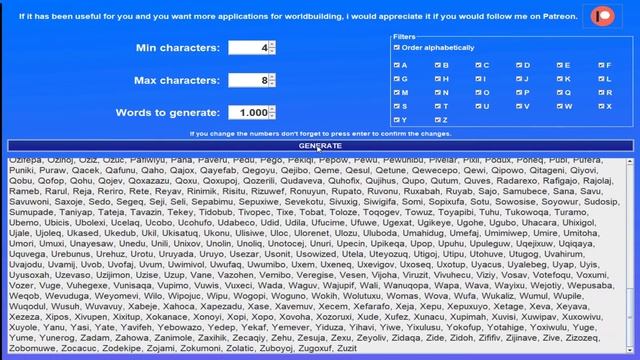This screenshot has height=360, width=640.
Task: Click the GENERATE button
Action: tap(320, 146)
